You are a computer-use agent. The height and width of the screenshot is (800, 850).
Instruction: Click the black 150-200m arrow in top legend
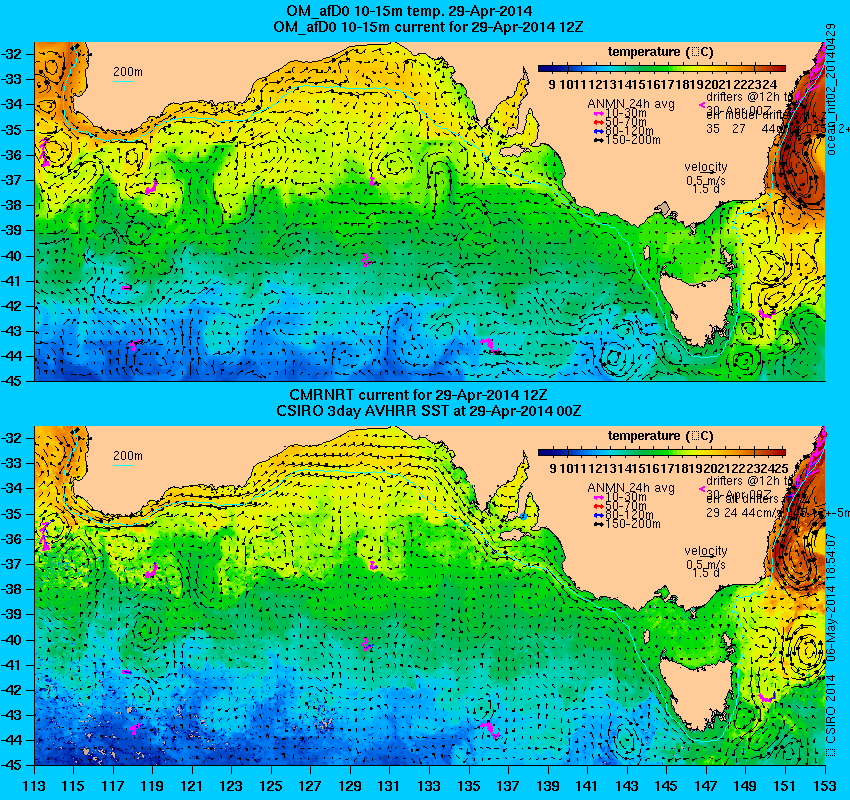click(599, 140)
